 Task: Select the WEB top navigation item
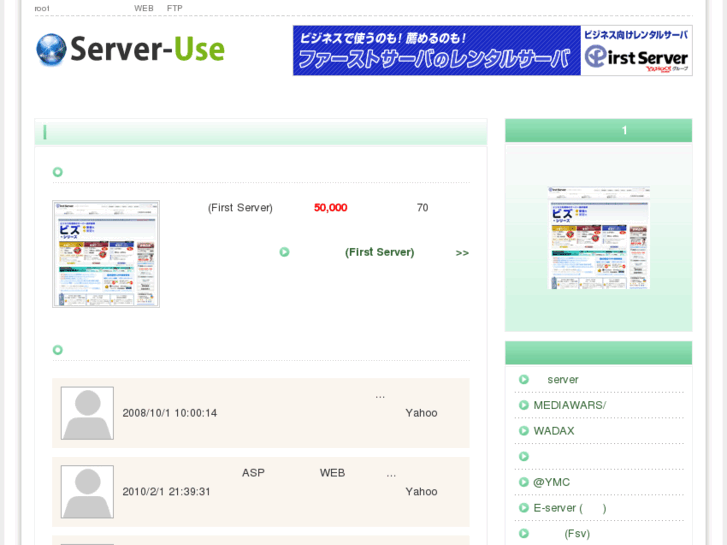[144, 8]
